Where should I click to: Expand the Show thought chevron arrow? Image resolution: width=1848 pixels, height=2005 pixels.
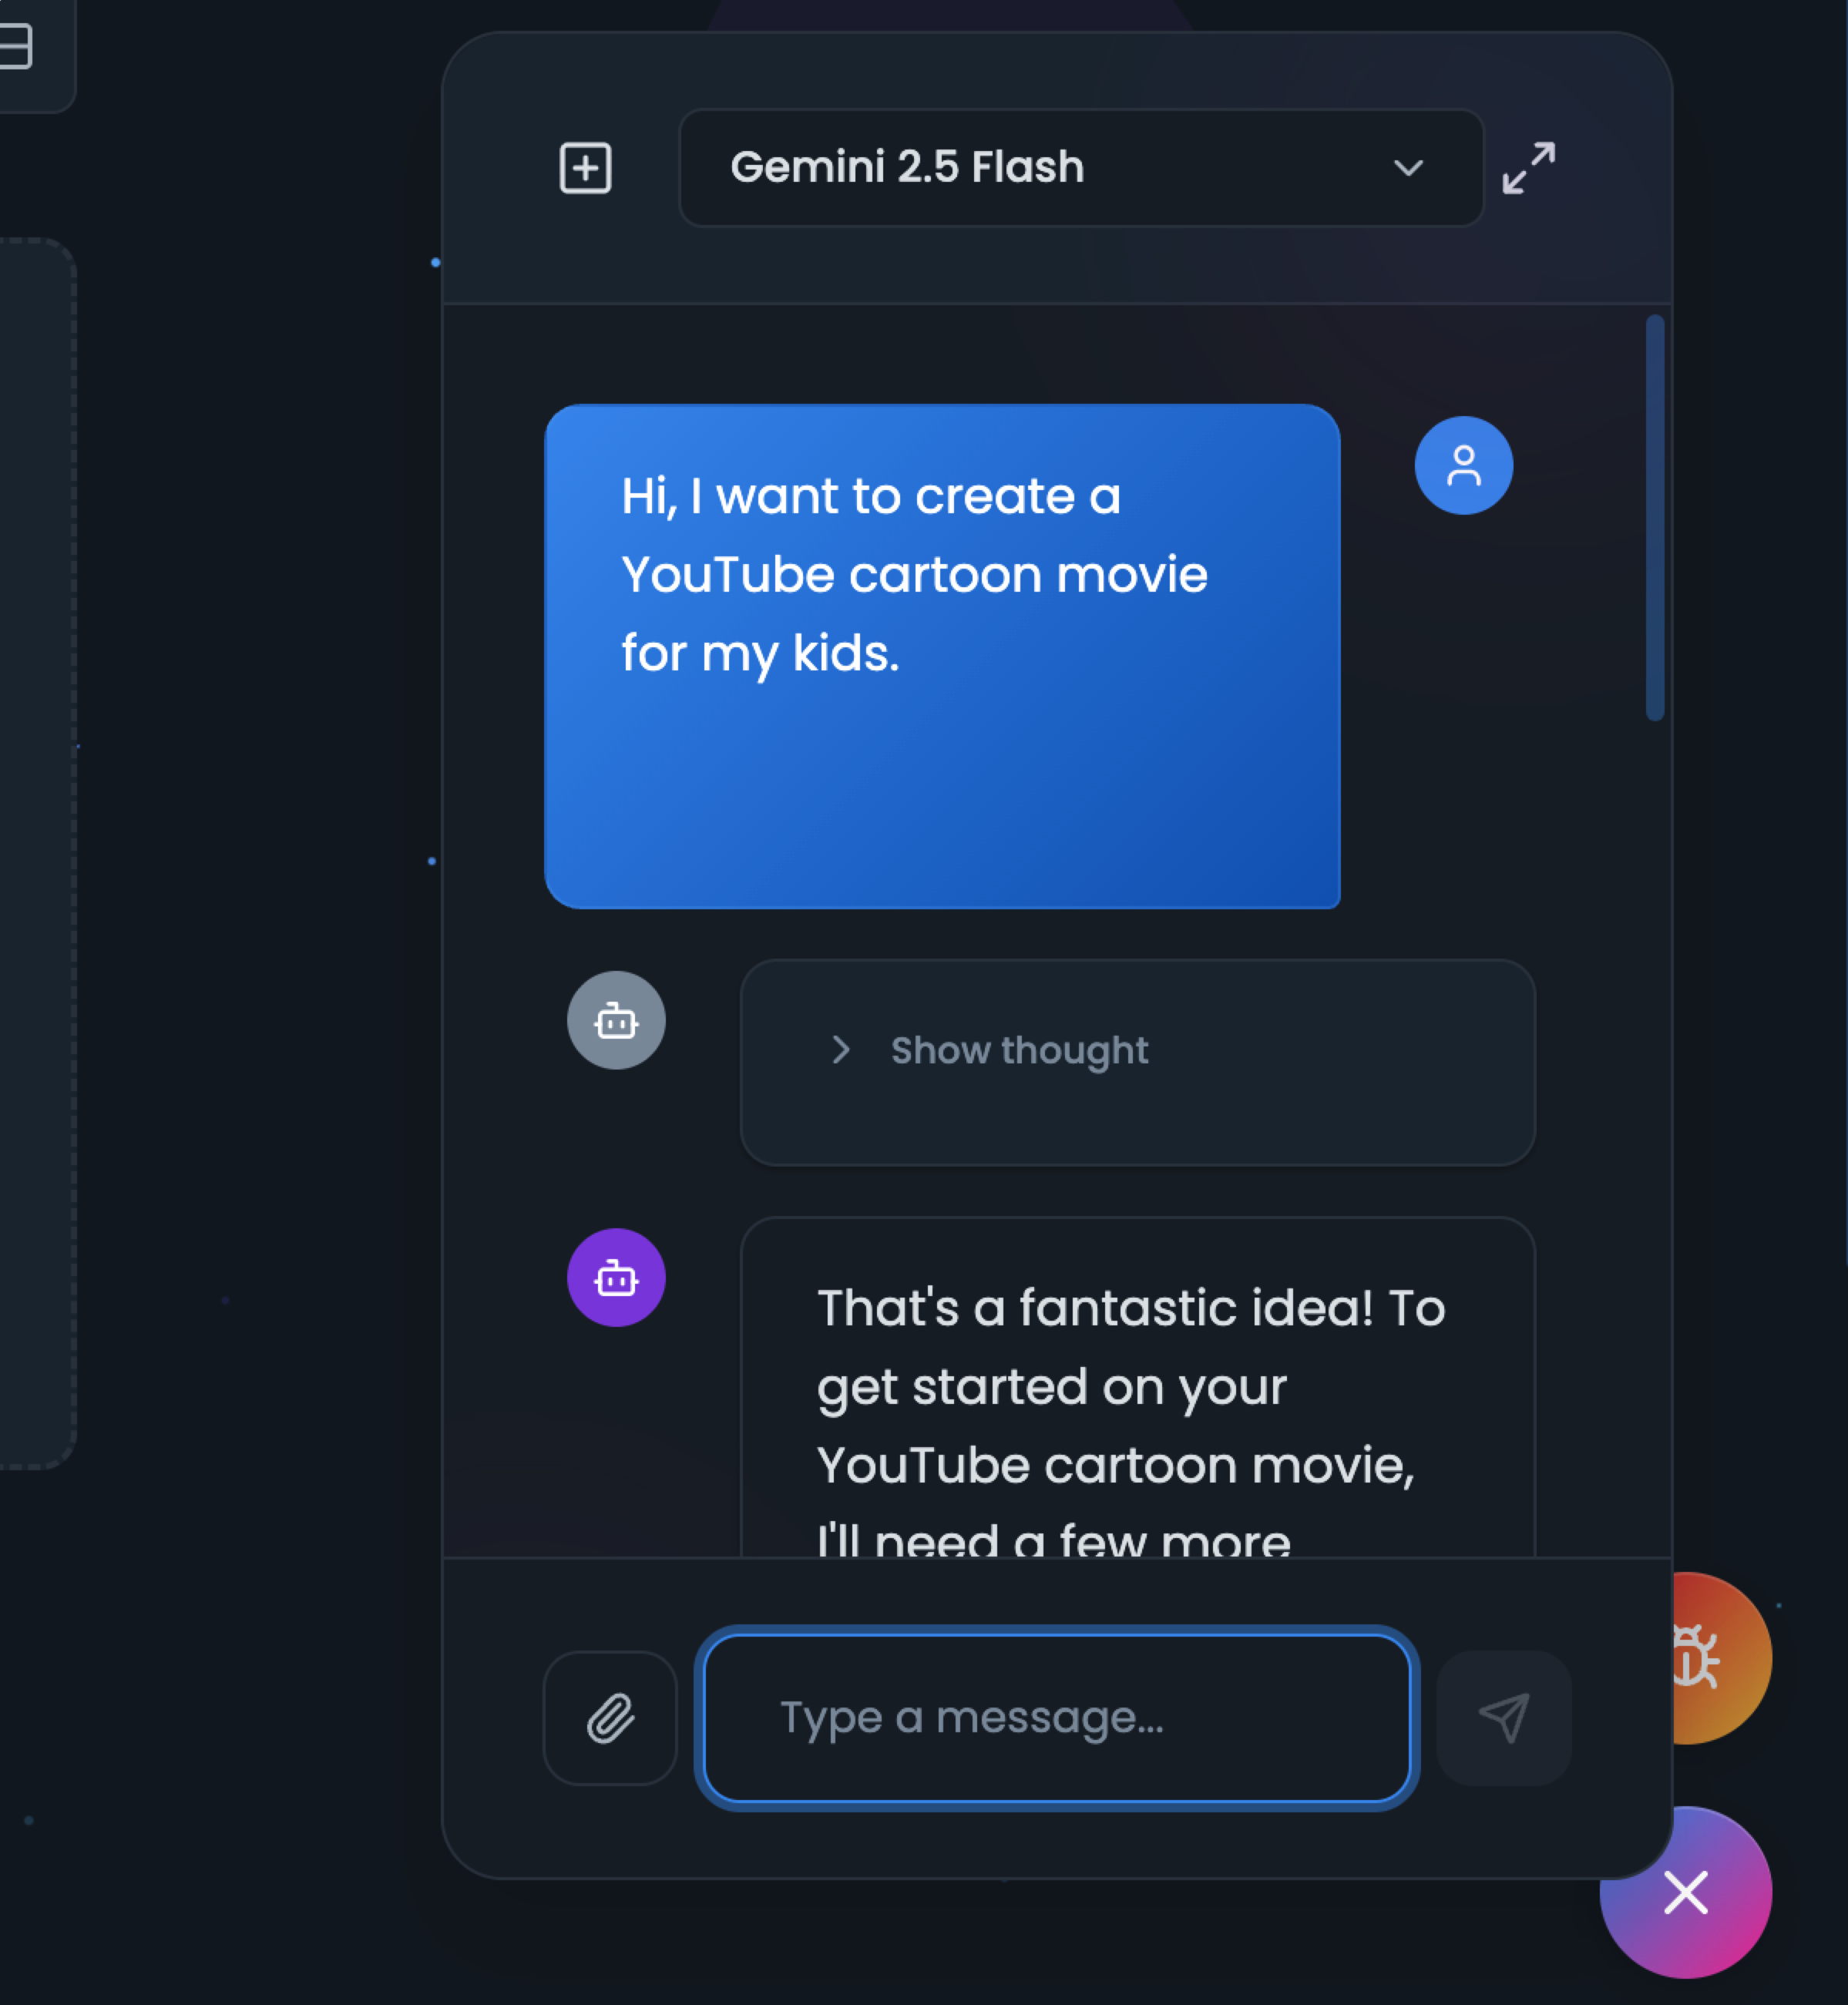[841, 1050]
